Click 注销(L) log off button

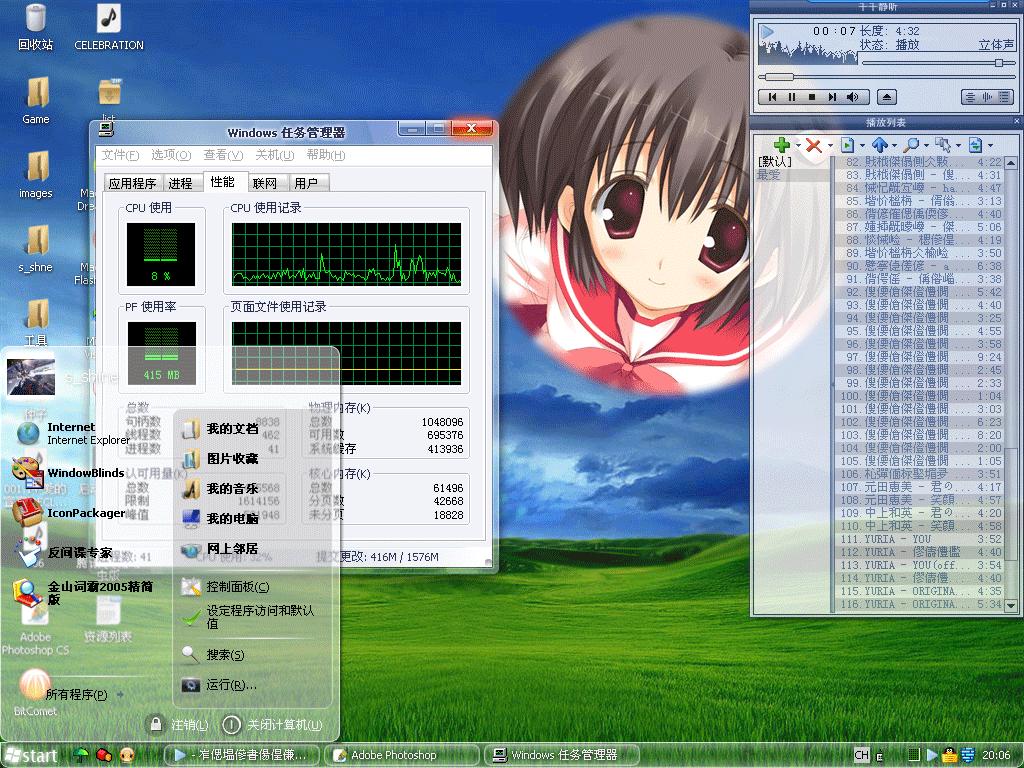[179, 725]
